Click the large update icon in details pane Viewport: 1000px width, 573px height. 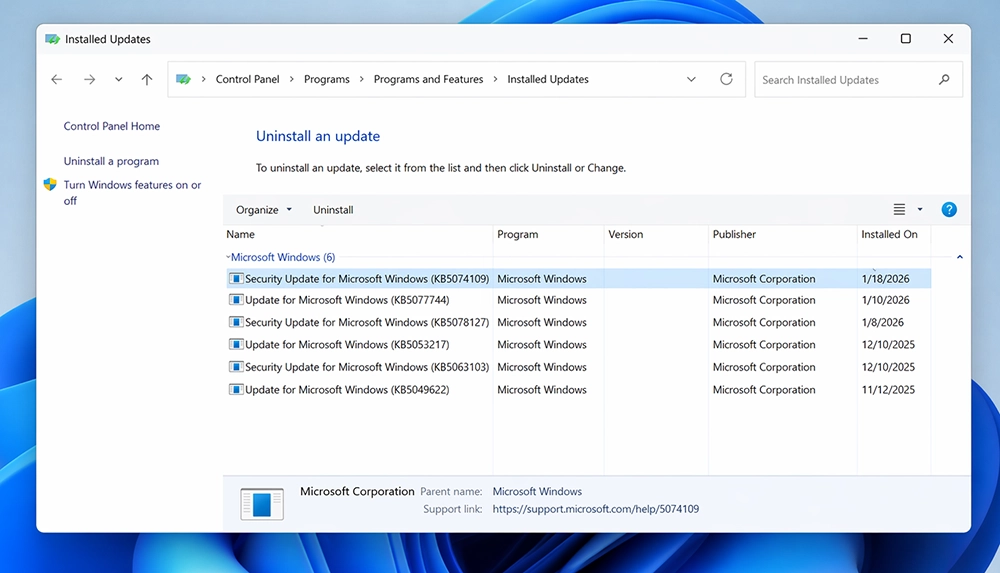pos(262,504)
